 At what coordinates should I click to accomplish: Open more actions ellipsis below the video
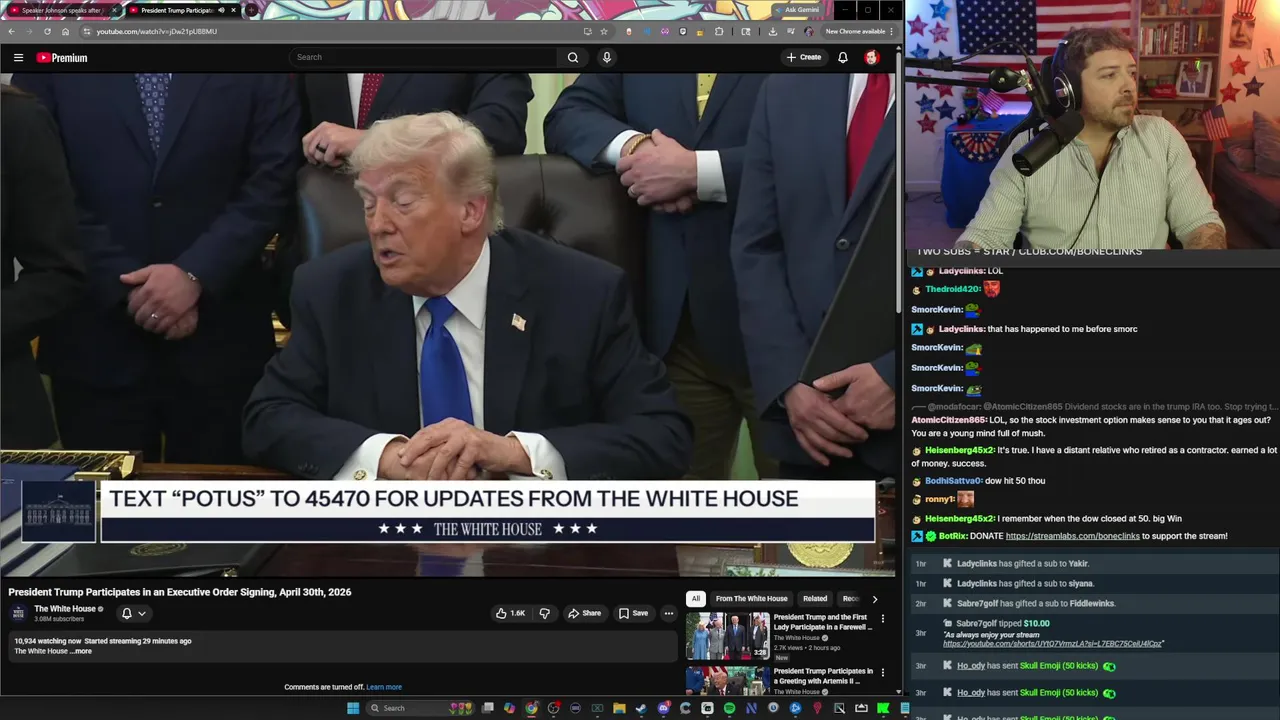click(x=669, y=613)
